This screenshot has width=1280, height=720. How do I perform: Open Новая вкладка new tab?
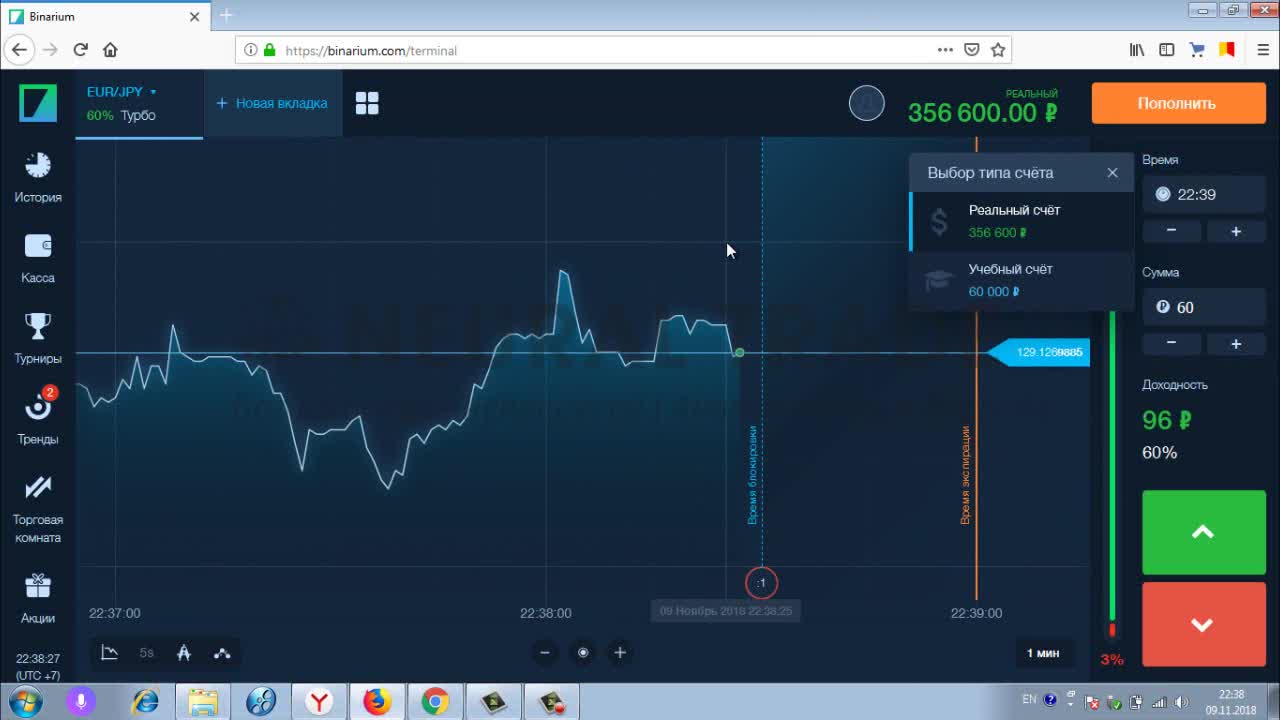click(272, 103)
